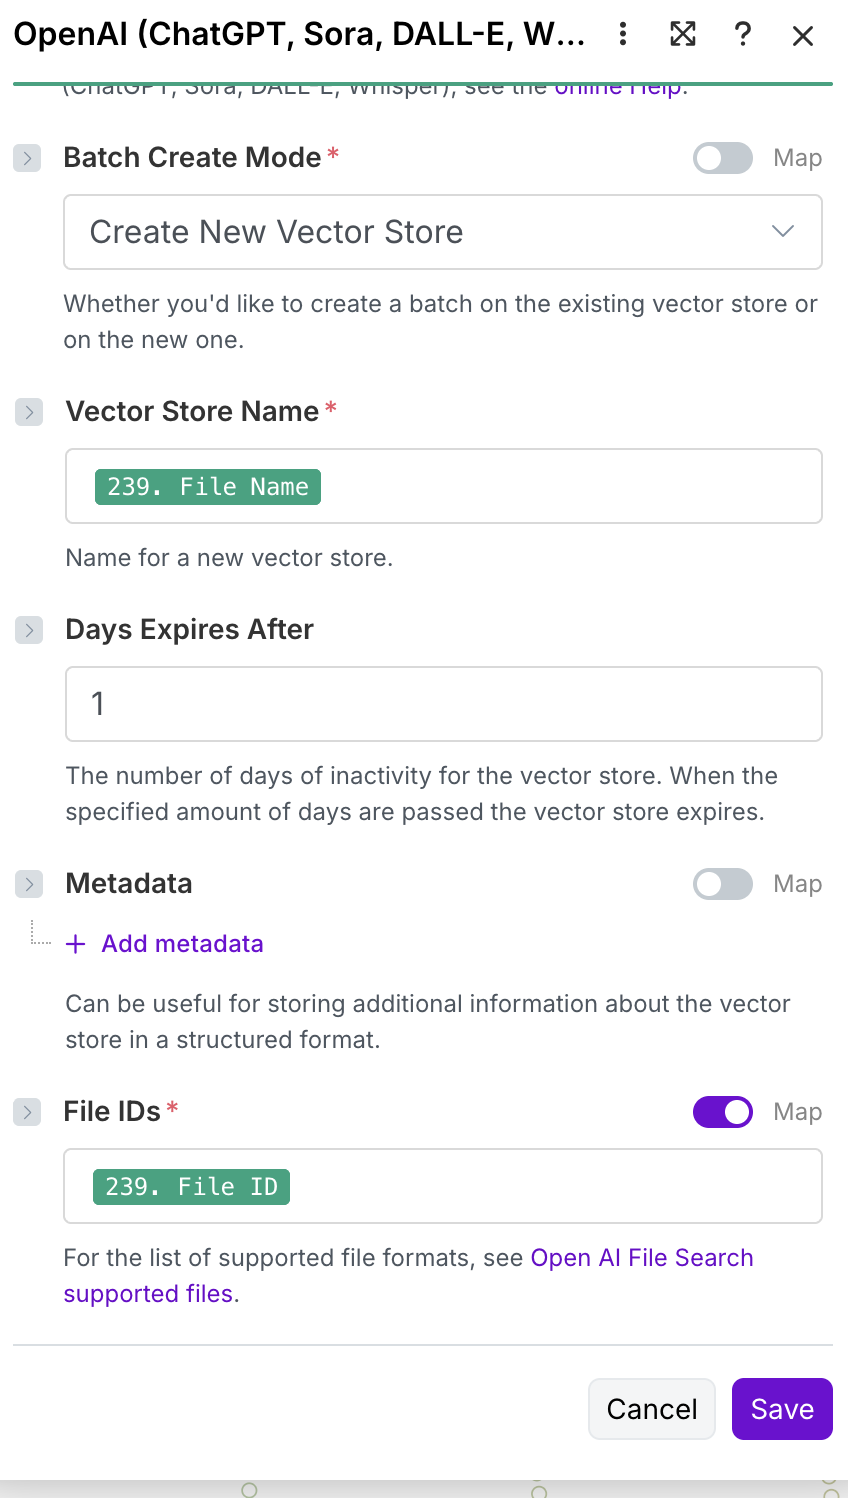
Task: Close the OpenAI module dialog
Action: [803, 37]
